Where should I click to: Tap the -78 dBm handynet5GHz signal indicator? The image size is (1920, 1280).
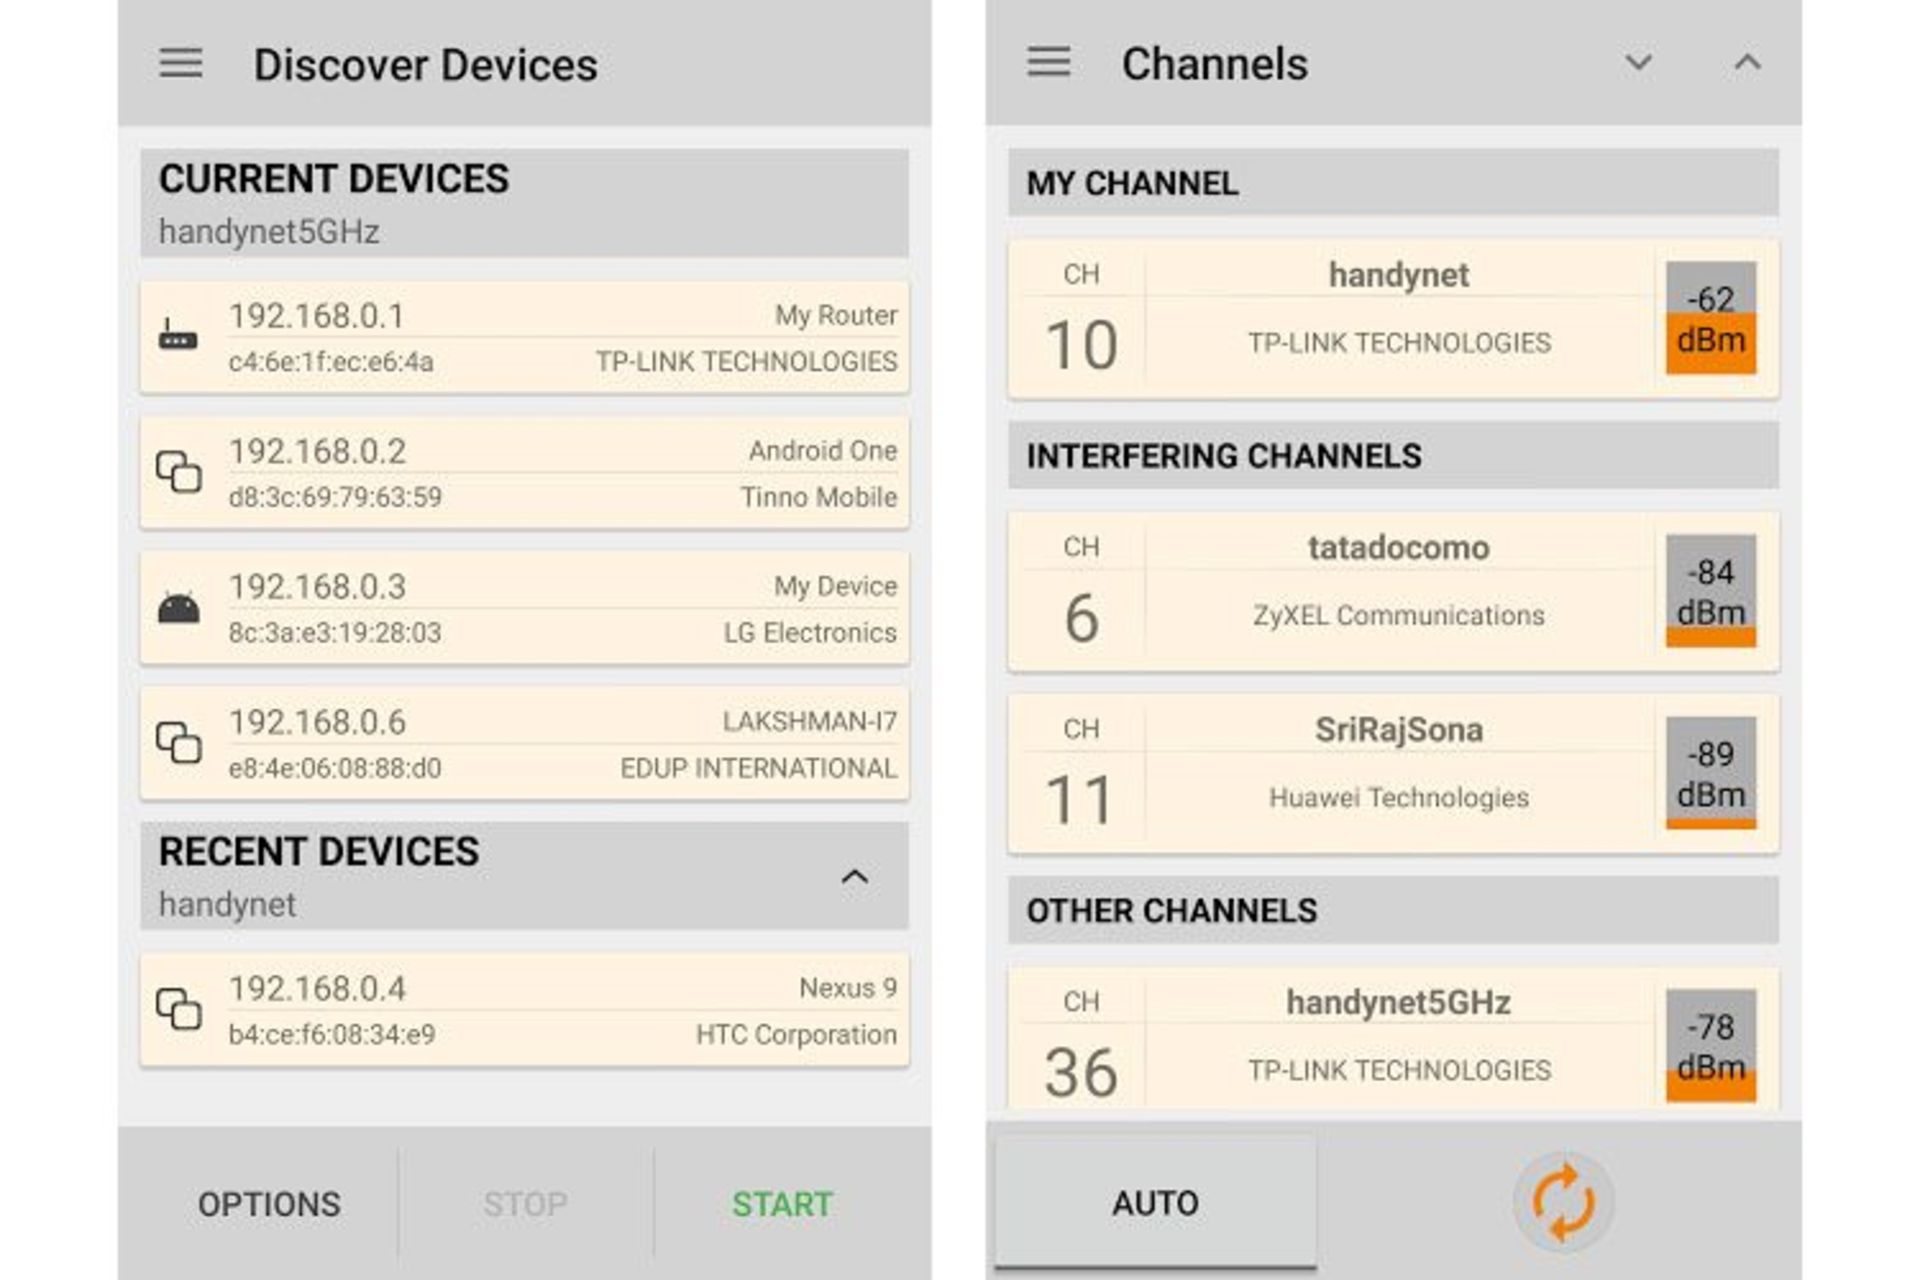click(x=1710, y=1045)
